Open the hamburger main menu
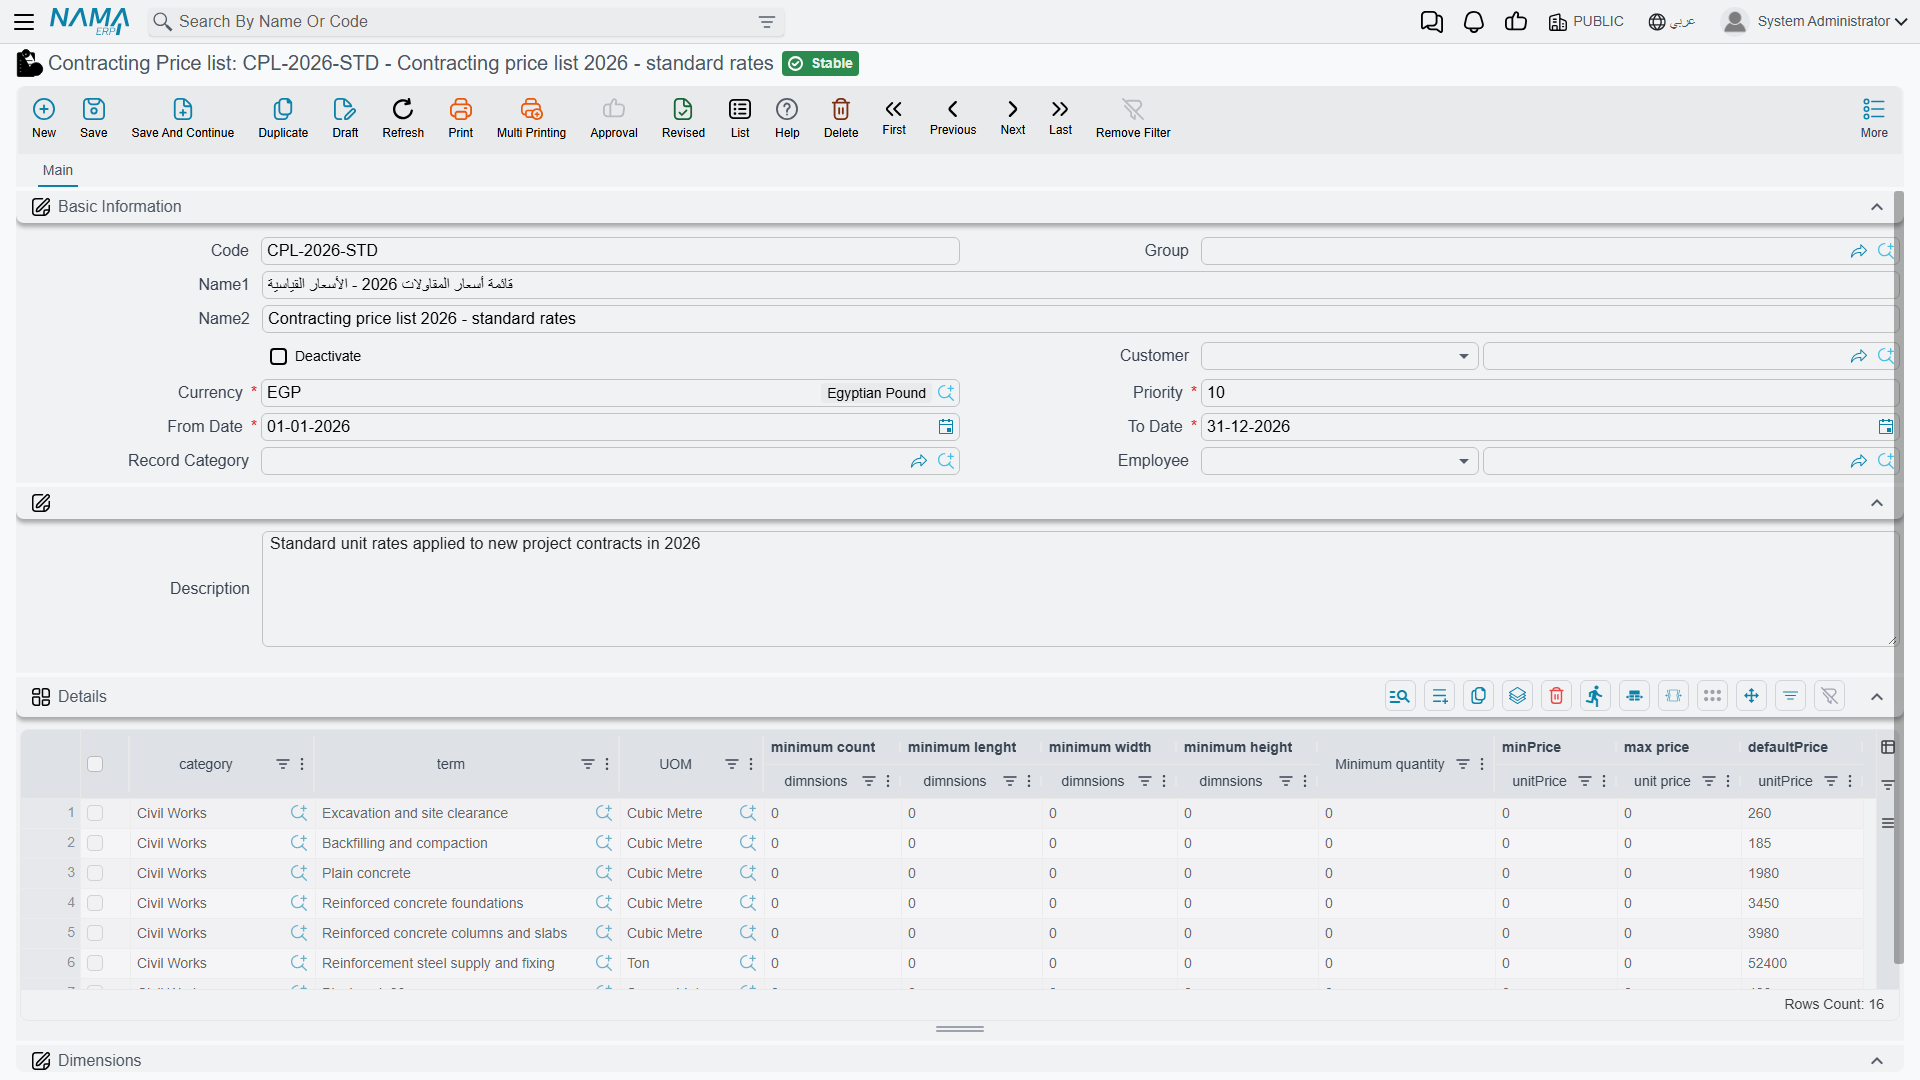 coord(25,22)
